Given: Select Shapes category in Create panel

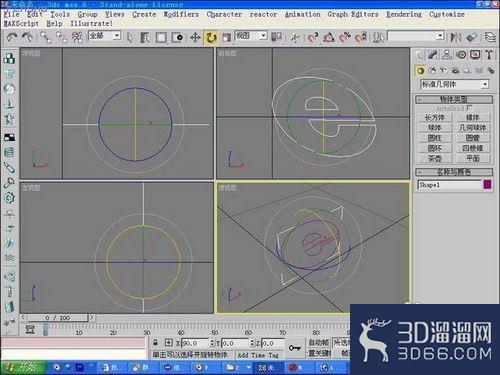Looking at the screenshot, I should click(x=432, y=71).
